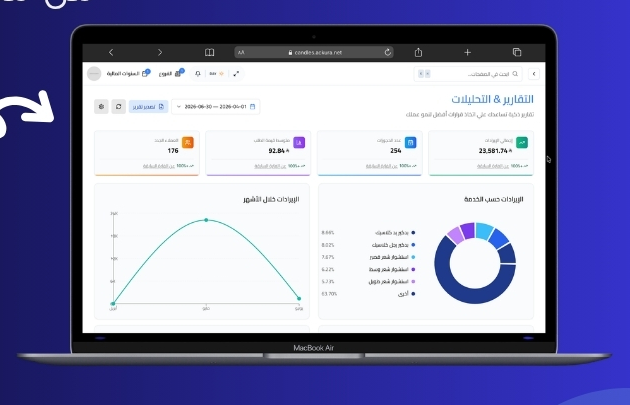This screenshot has height=405, width=630.
Task: Toggle the sun light theme icon
Action: click(221, 74)
